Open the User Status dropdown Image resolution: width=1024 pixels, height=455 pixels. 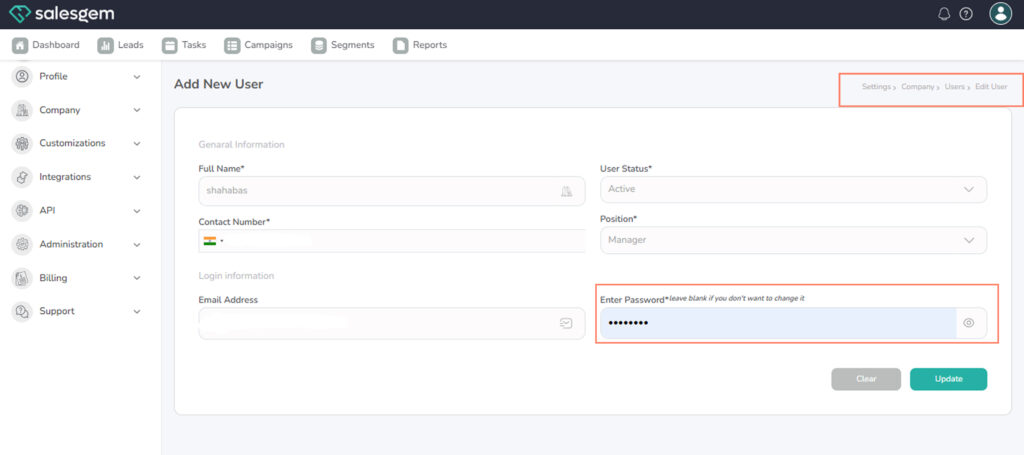(792, 189)
